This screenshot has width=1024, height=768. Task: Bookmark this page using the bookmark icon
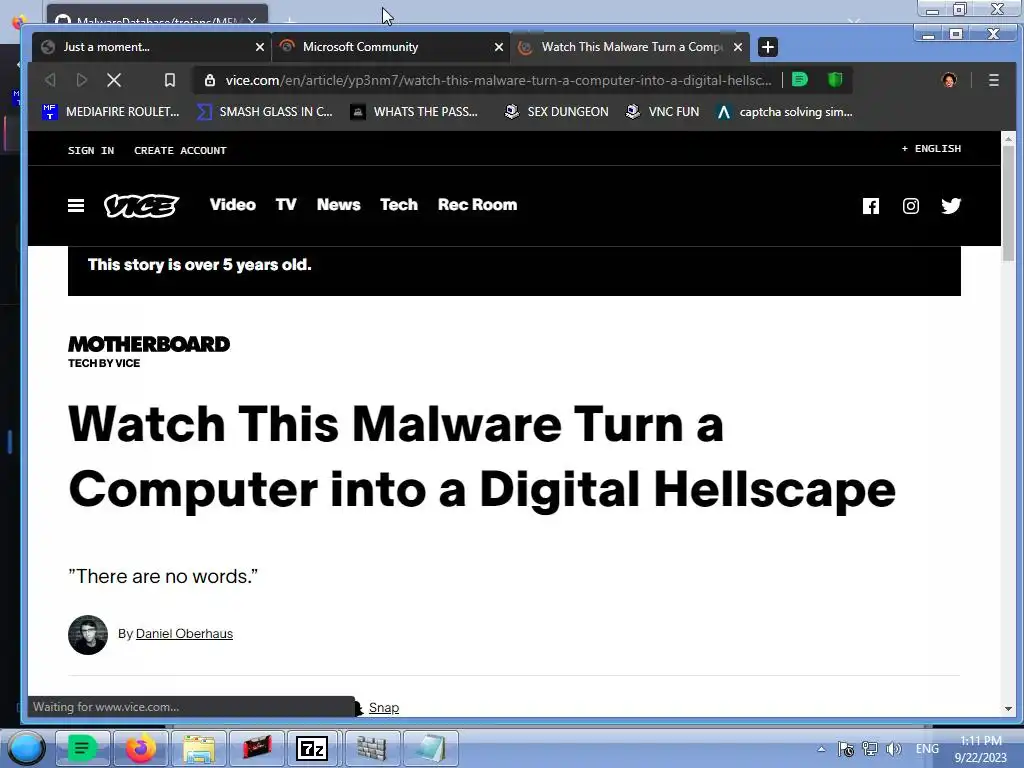tap(170, 80)
